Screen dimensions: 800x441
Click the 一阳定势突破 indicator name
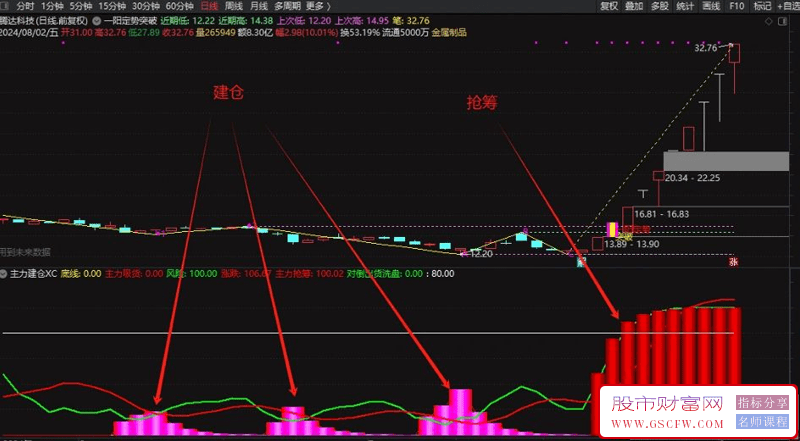click(x=129, y=21)
